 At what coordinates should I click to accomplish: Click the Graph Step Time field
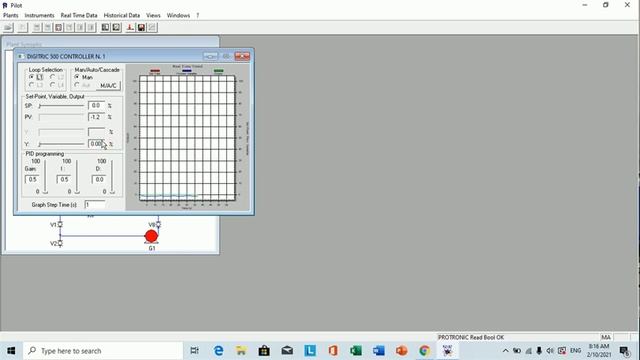[95, 204]
